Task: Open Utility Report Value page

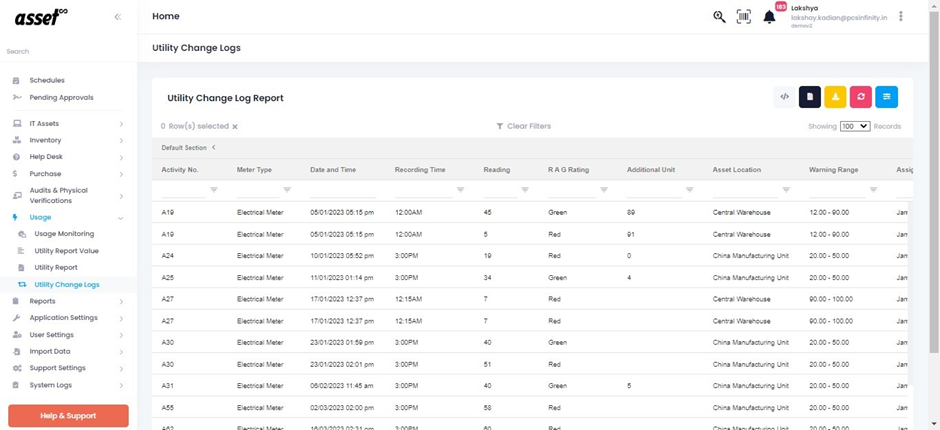Action: tap(66, 251)
